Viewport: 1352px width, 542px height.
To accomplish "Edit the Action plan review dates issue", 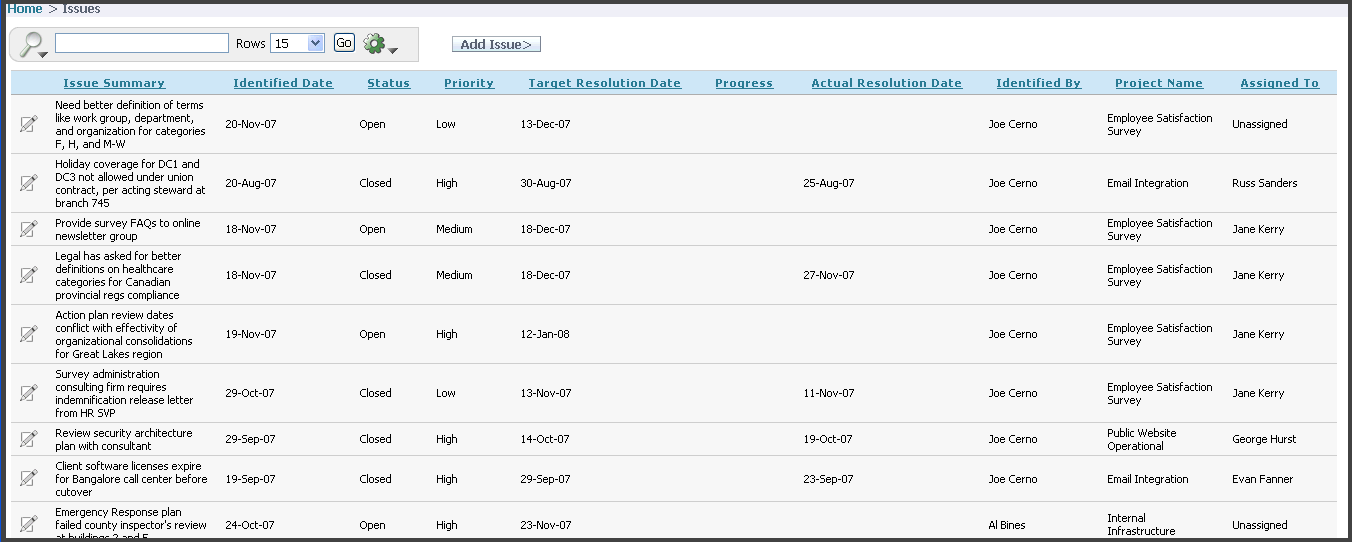I will [29, 334].
